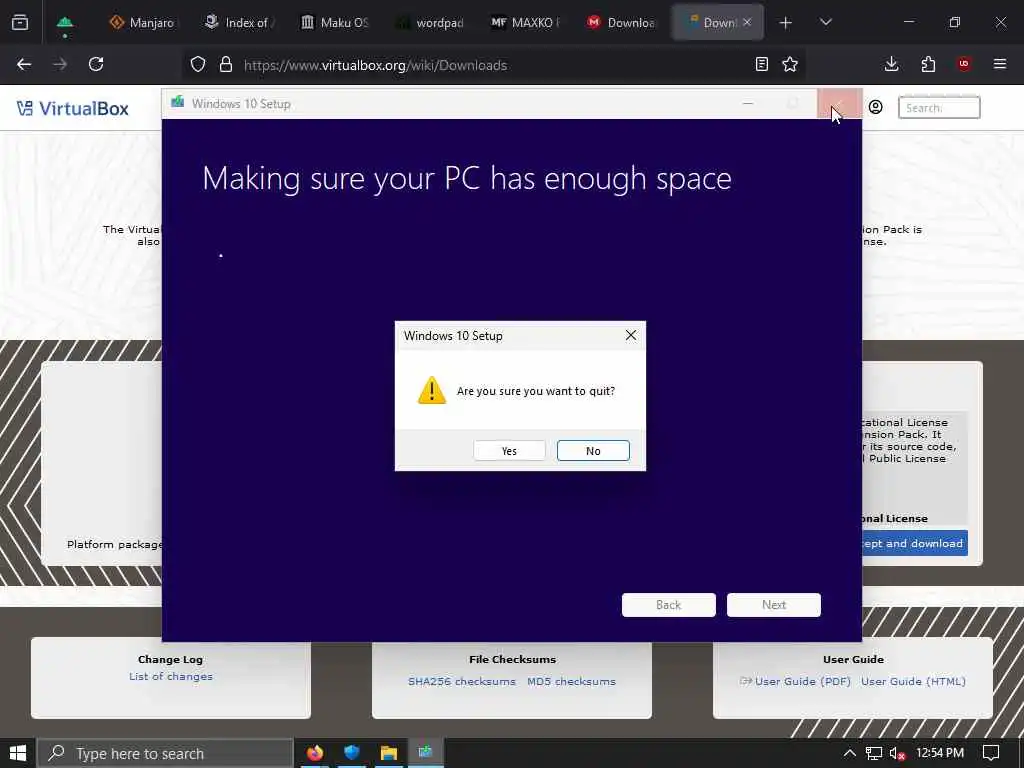This screenshot has height=768, width=1024.
Task: Open the SHA256 checksums link
Action: coord(462,682)
